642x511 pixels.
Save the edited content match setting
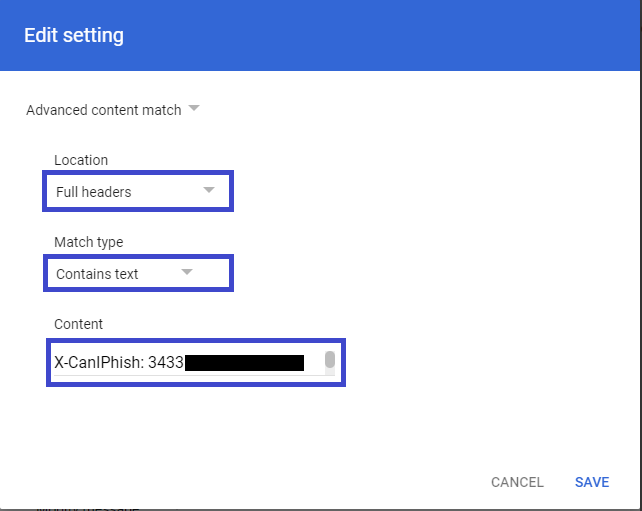(x=592, y=482)
